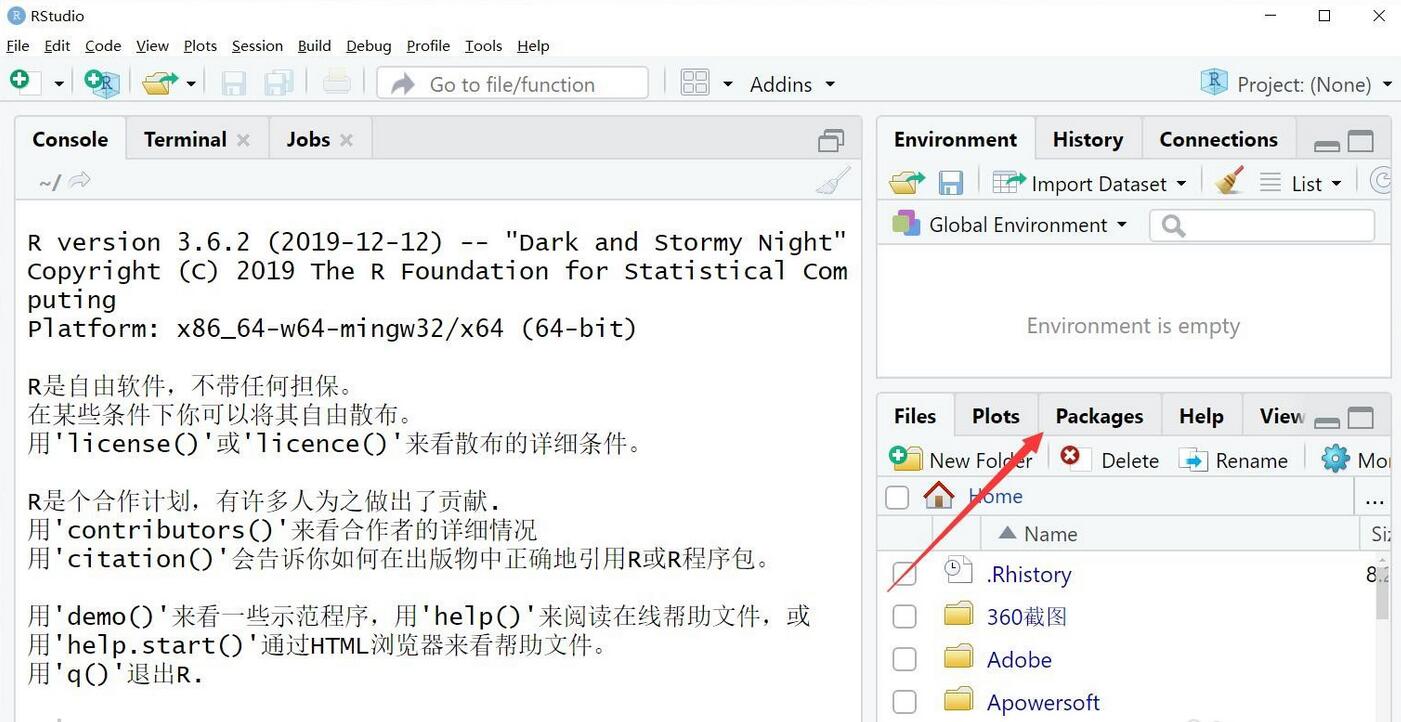Focus the Go to file/function field
The width and height of the screenshot is (1401, 722).
click(x=513, y=84)
